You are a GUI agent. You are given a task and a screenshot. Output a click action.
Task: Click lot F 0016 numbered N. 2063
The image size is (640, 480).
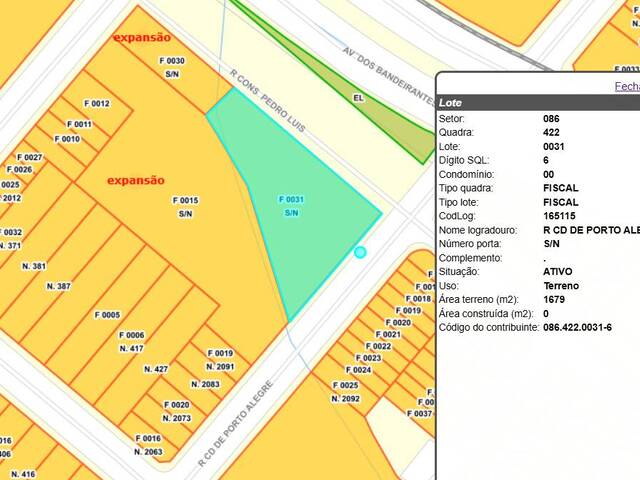tap(147, 445)
